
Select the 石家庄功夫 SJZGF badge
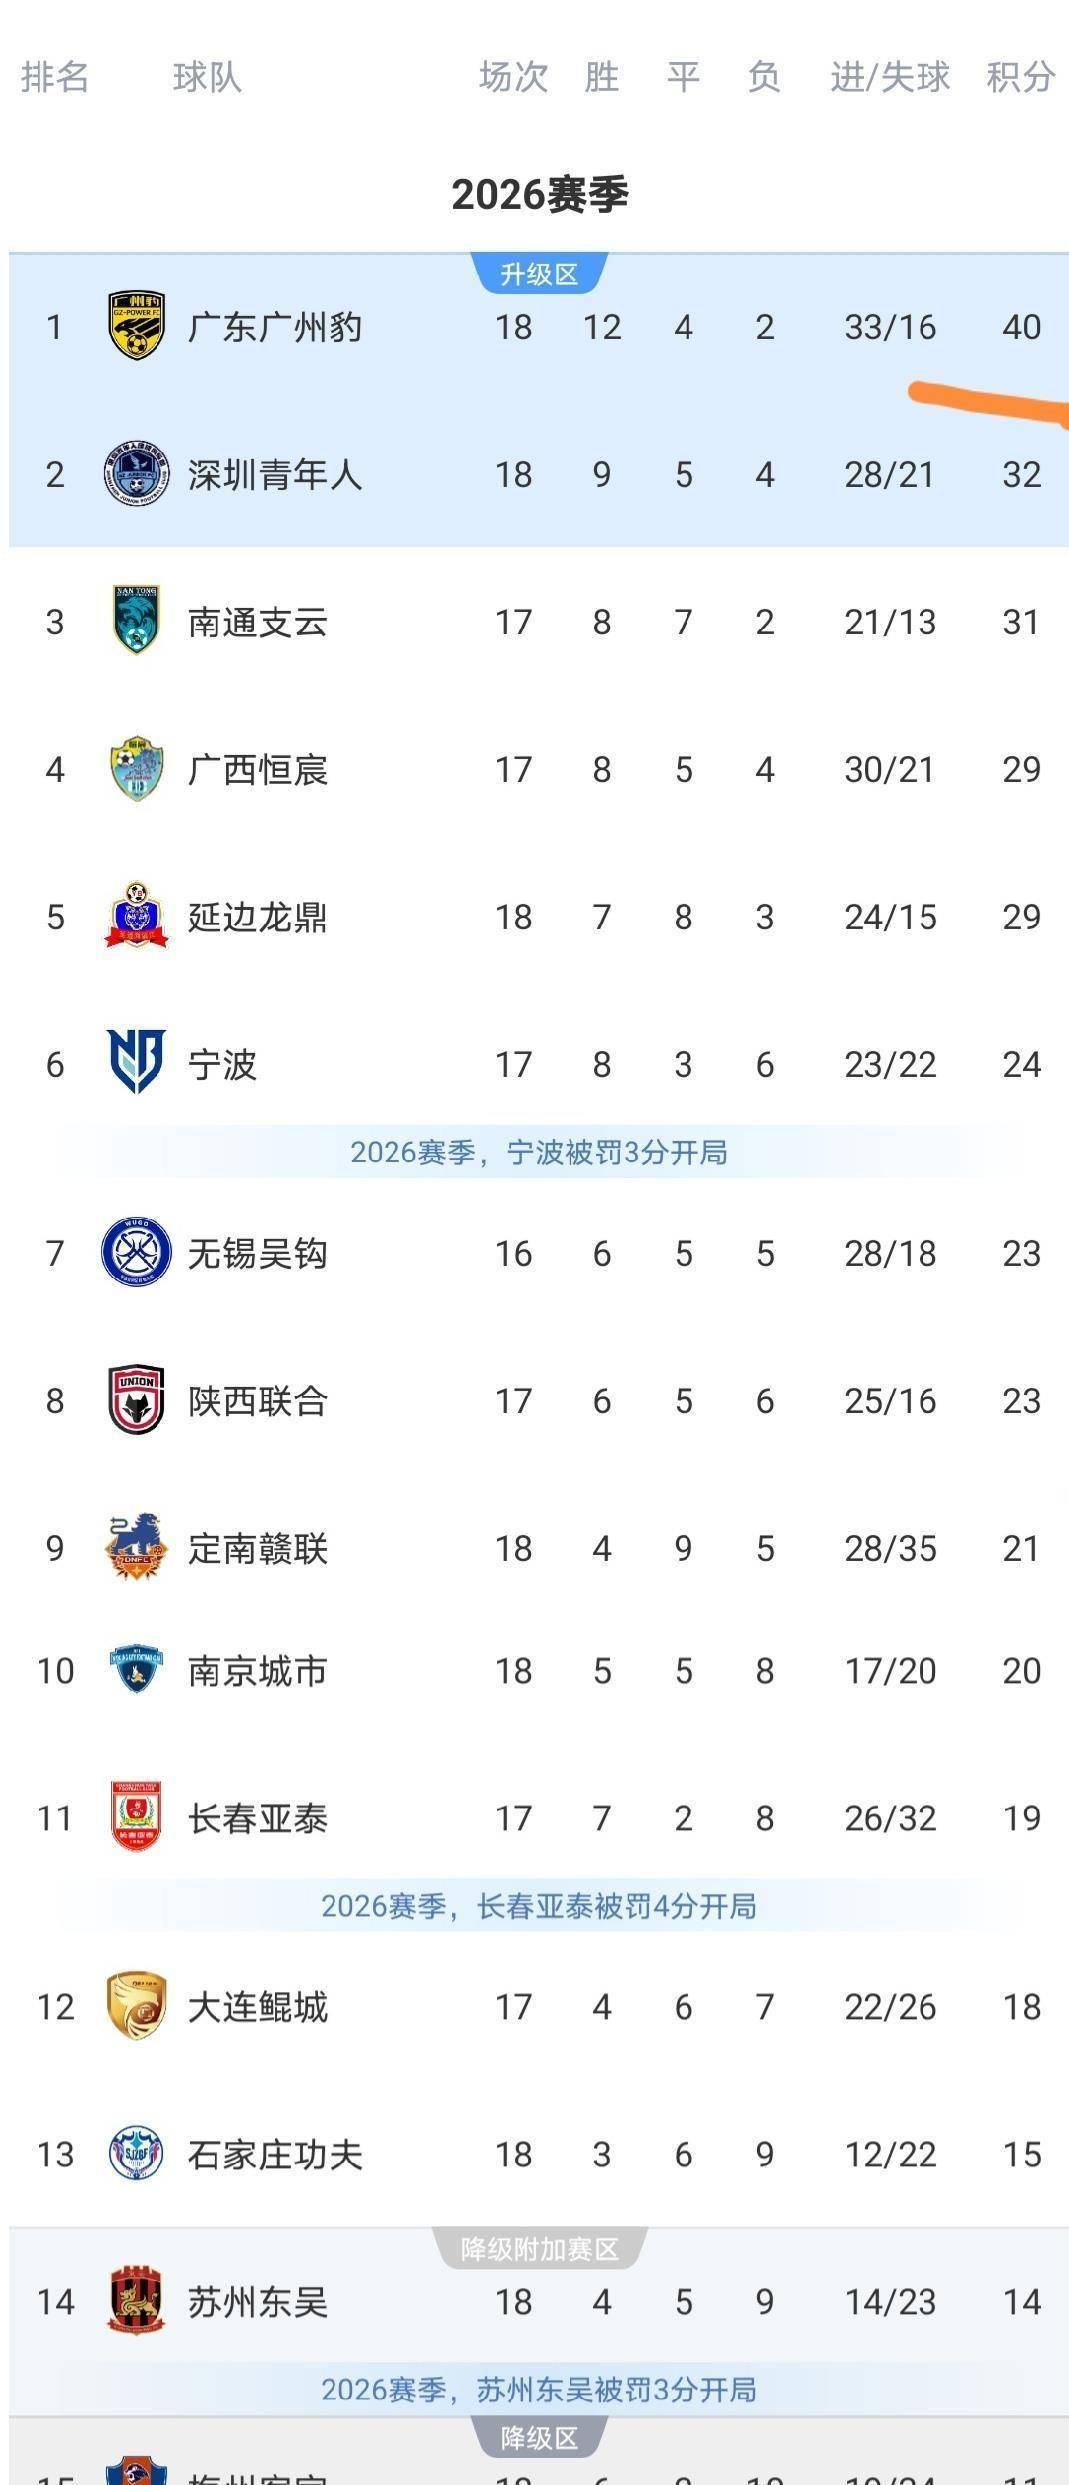pos(136,2154)
